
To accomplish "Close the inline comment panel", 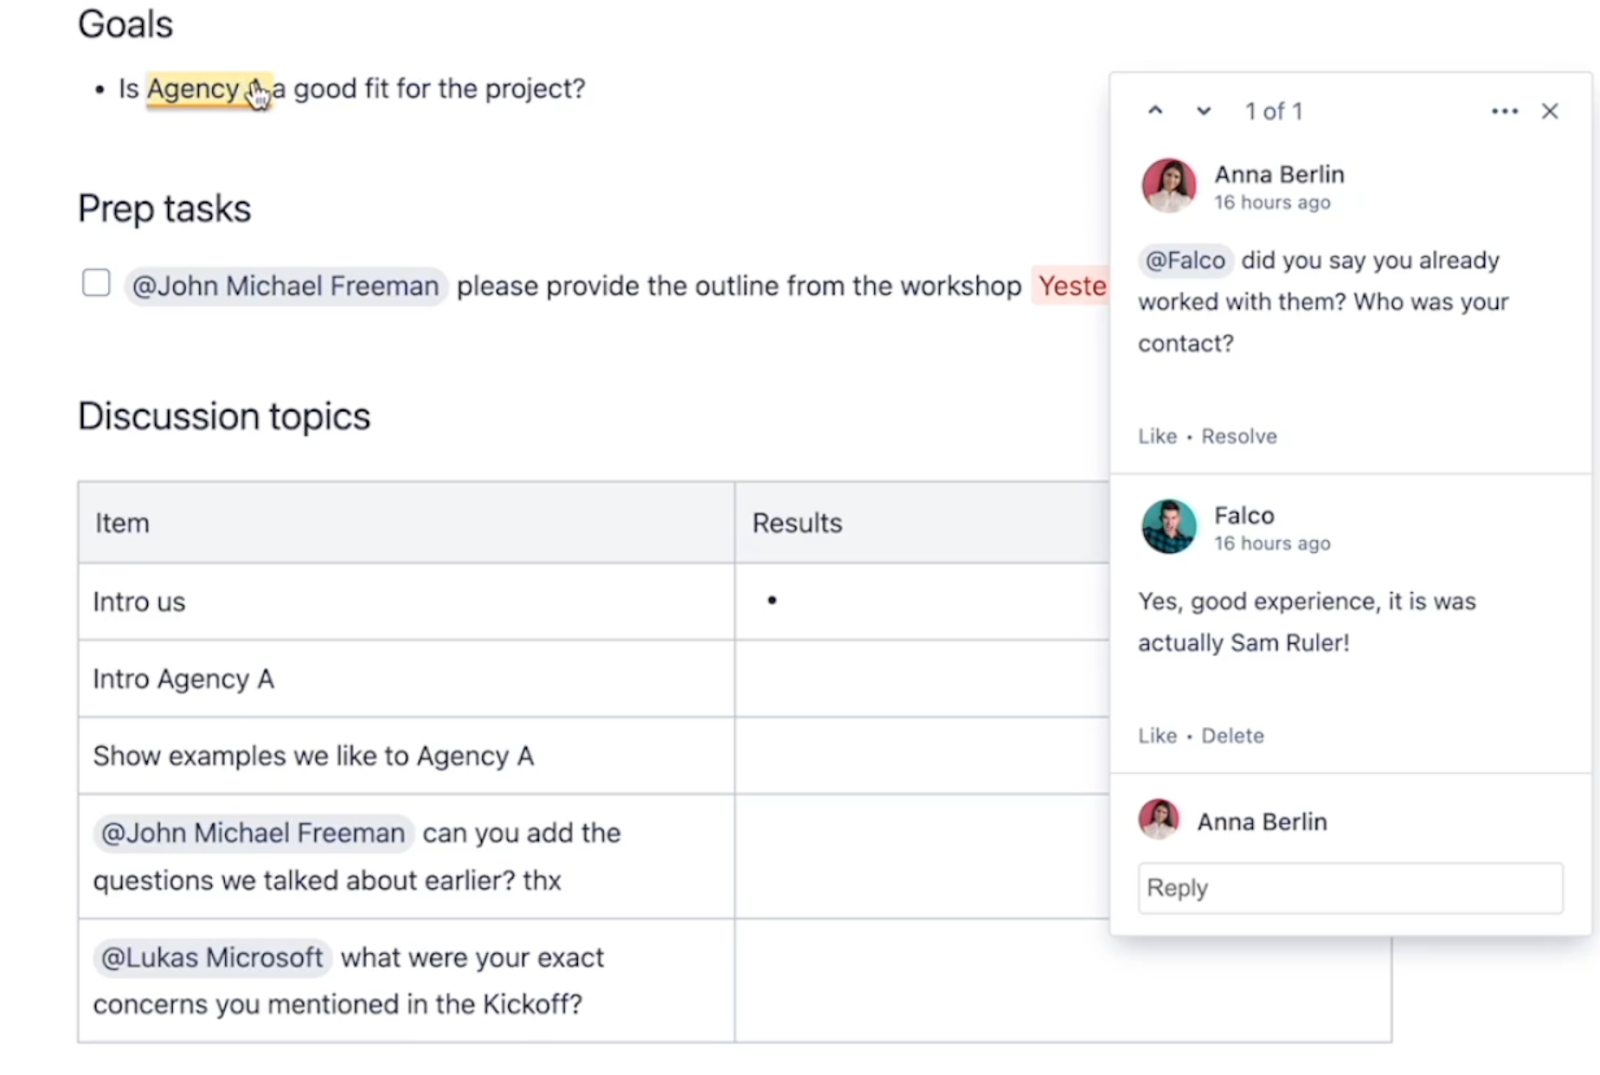I will pos(1550,111).
